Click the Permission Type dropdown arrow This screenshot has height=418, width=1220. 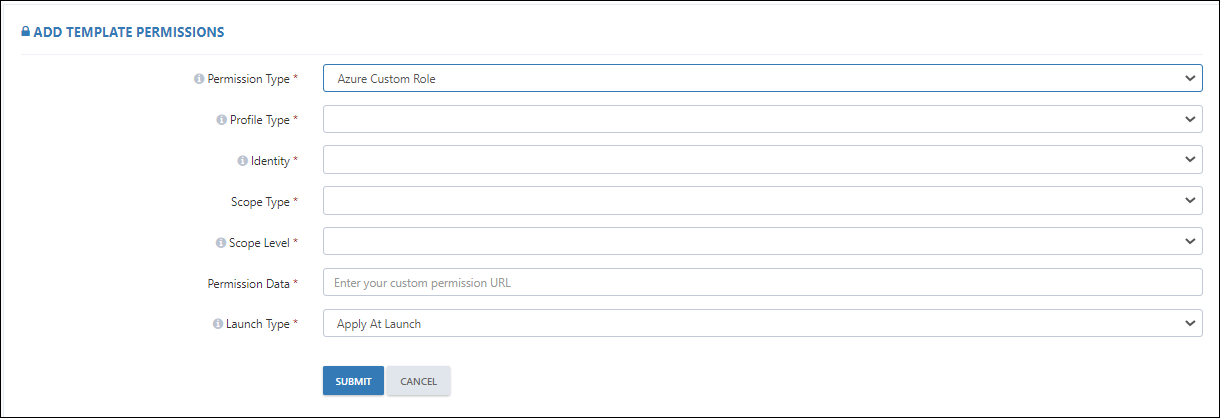(x=1190, y=78)
